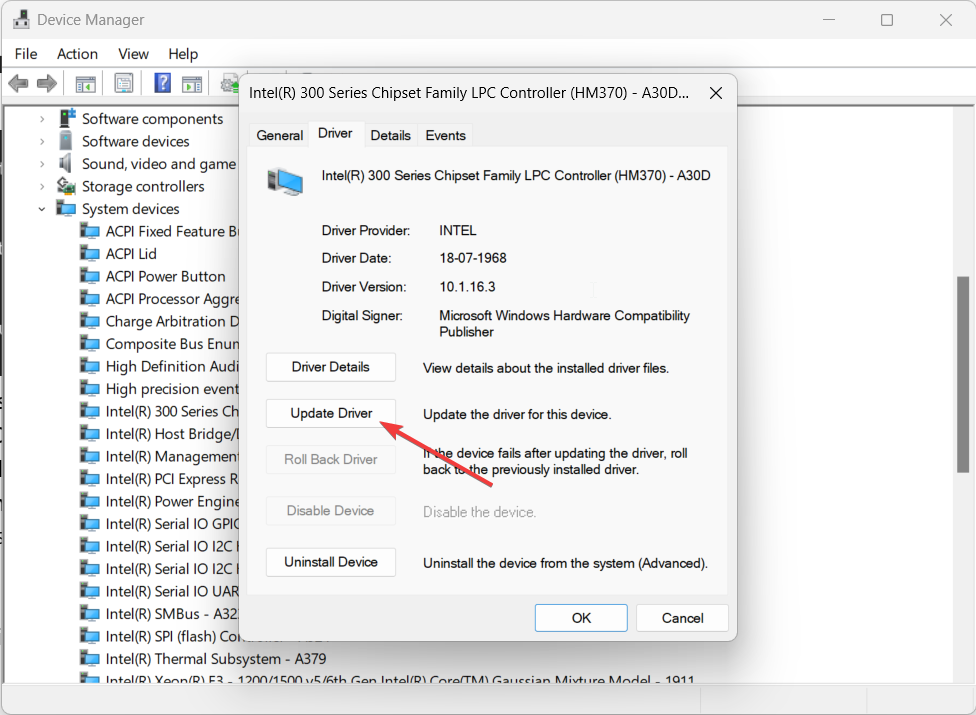Screen dimensions: 976x715
Task: Open the View menu
Action: tap(133, 54)
